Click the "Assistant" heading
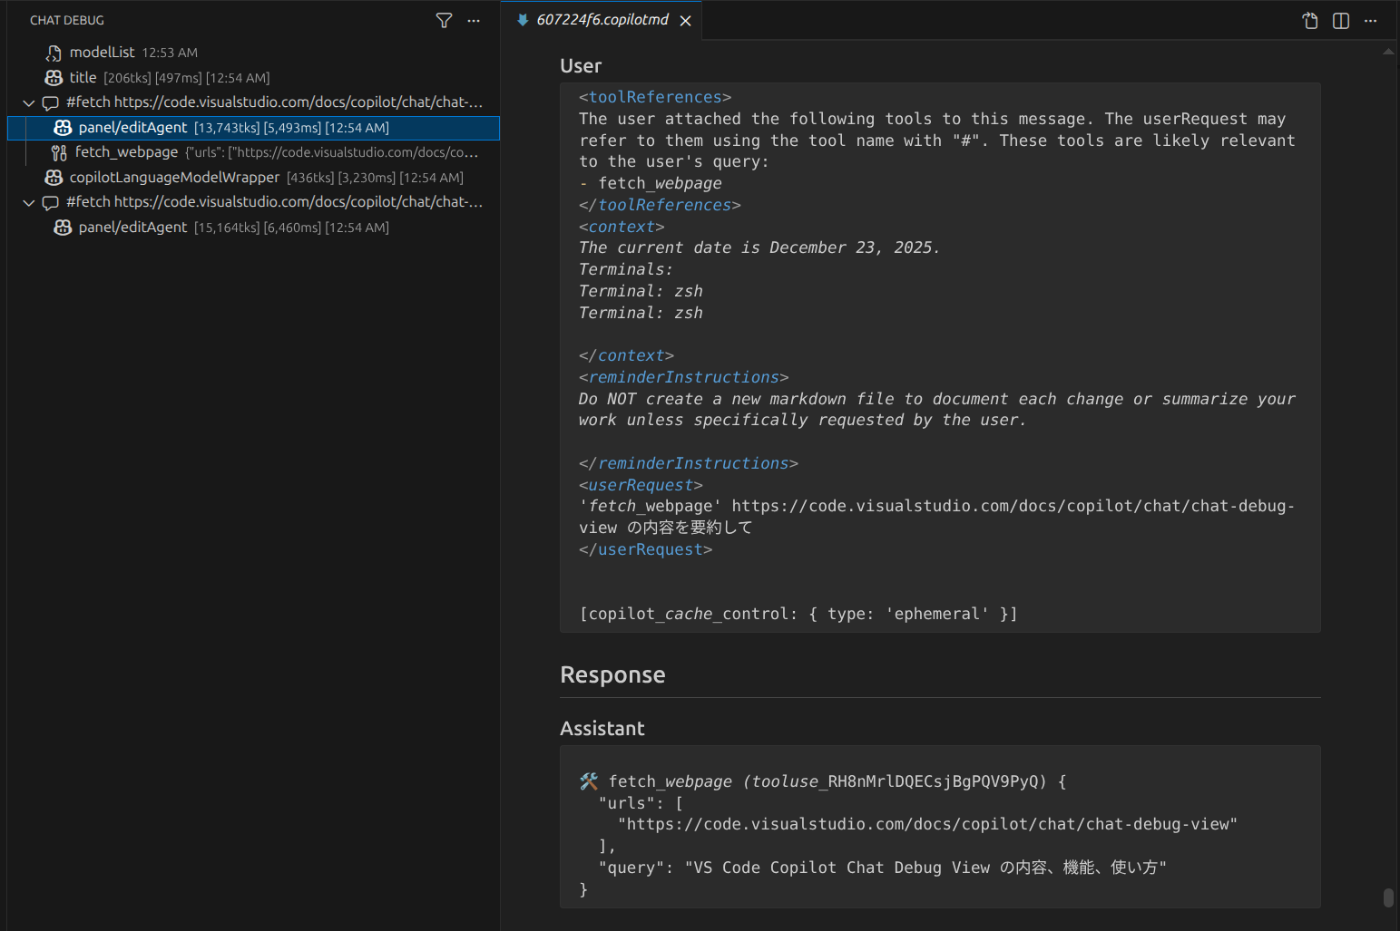The image size is (1400, 931). (602, 729)
